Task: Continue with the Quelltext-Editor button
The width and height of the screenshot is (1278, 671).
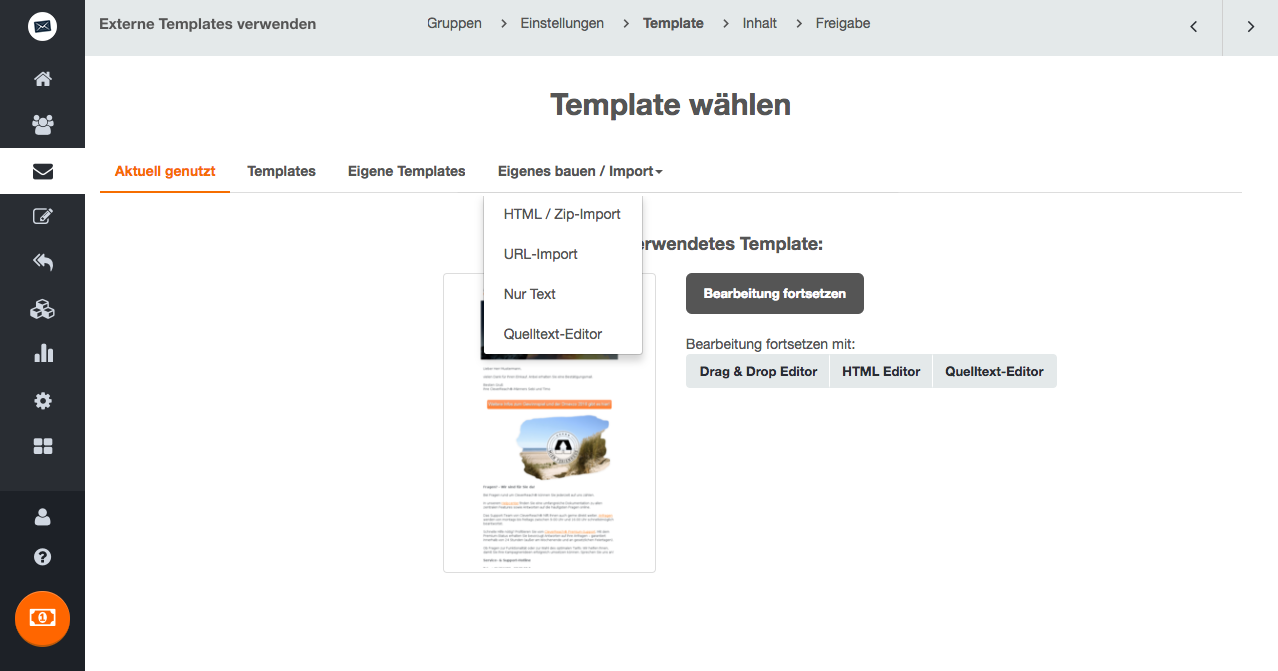Action: [x=995, y=371]
